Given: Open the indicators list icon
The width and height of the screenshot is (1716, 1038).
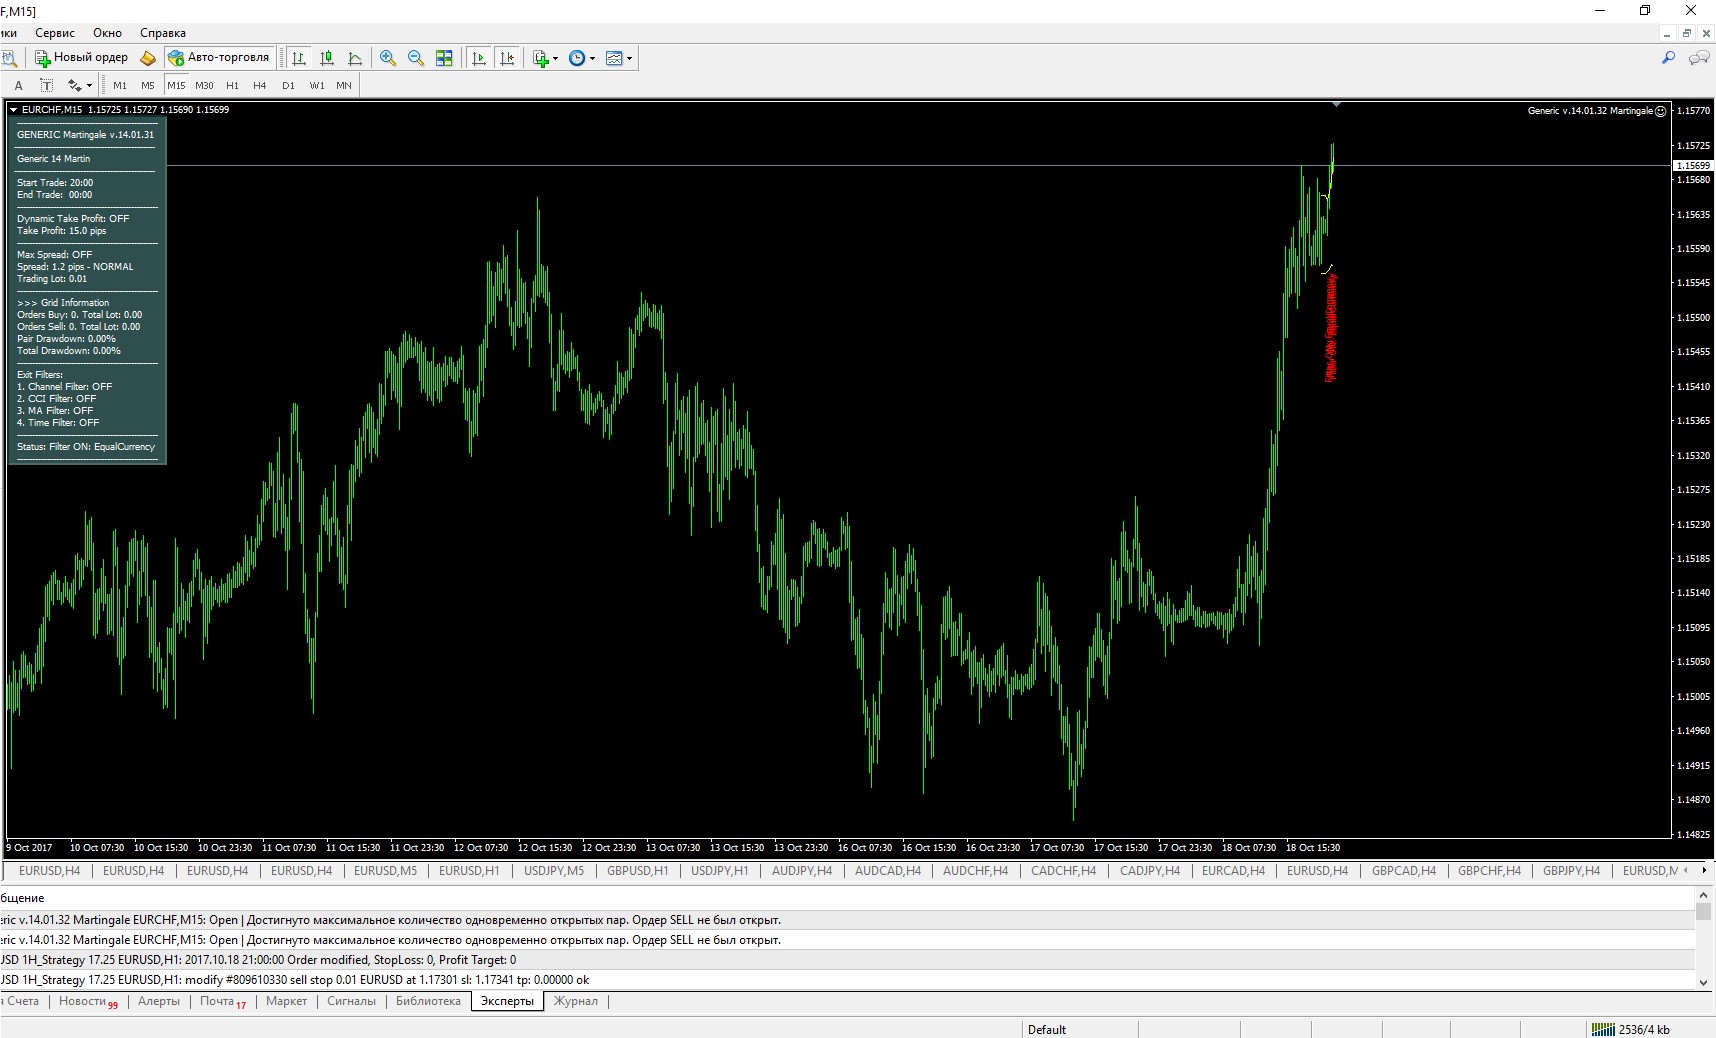Looking at the screenshot, I should click(x=541, y=58).
